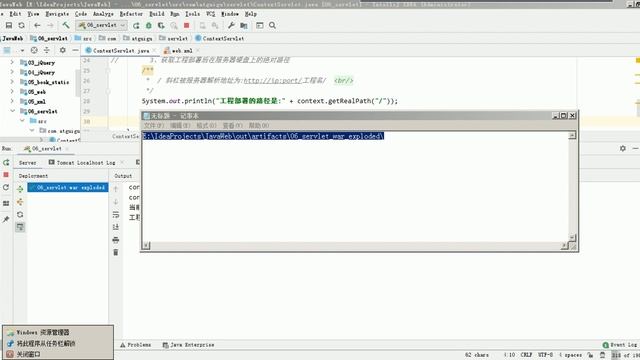640x360 pixels.
Task: Open the Code menu
Action: 80,13
